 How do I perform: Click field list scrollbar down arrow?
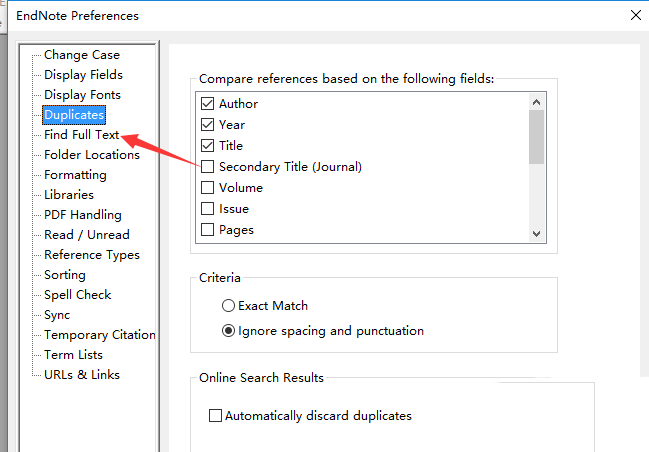(536, 233)
